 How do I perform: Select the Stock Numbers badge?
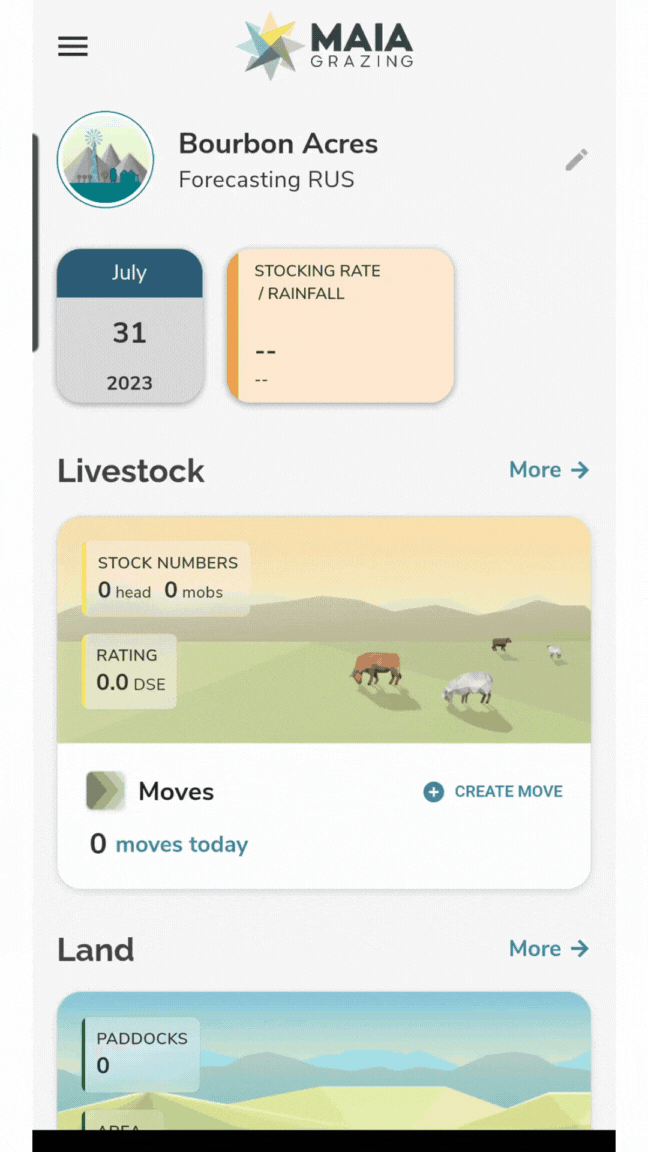click(x=166, y=577)
